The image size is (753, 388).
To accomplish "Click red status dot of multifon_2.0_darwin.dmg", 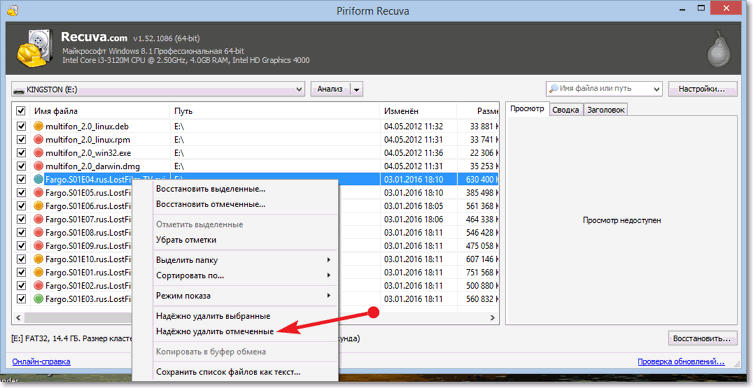I will [x=38, y=166].
